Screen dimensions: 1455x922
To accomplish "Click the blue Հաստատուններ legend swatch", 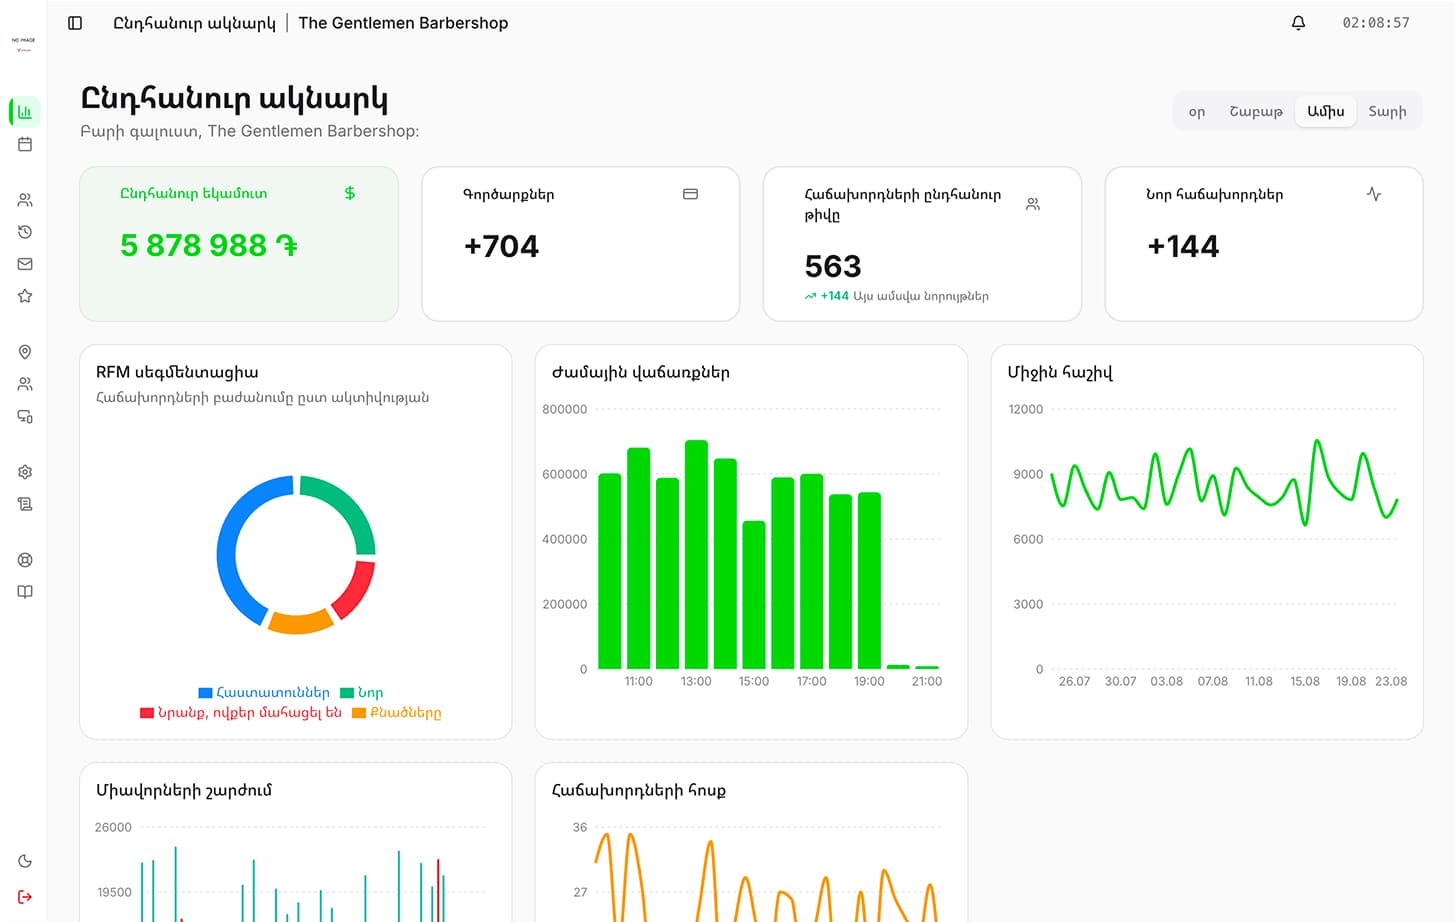I will pyautogui.click(x=205, y=693).
